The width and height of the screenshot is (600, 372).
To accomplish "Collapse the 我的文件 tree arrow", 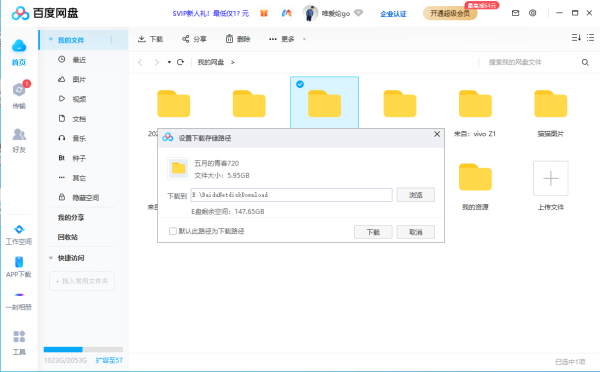I will click(51, 39).
